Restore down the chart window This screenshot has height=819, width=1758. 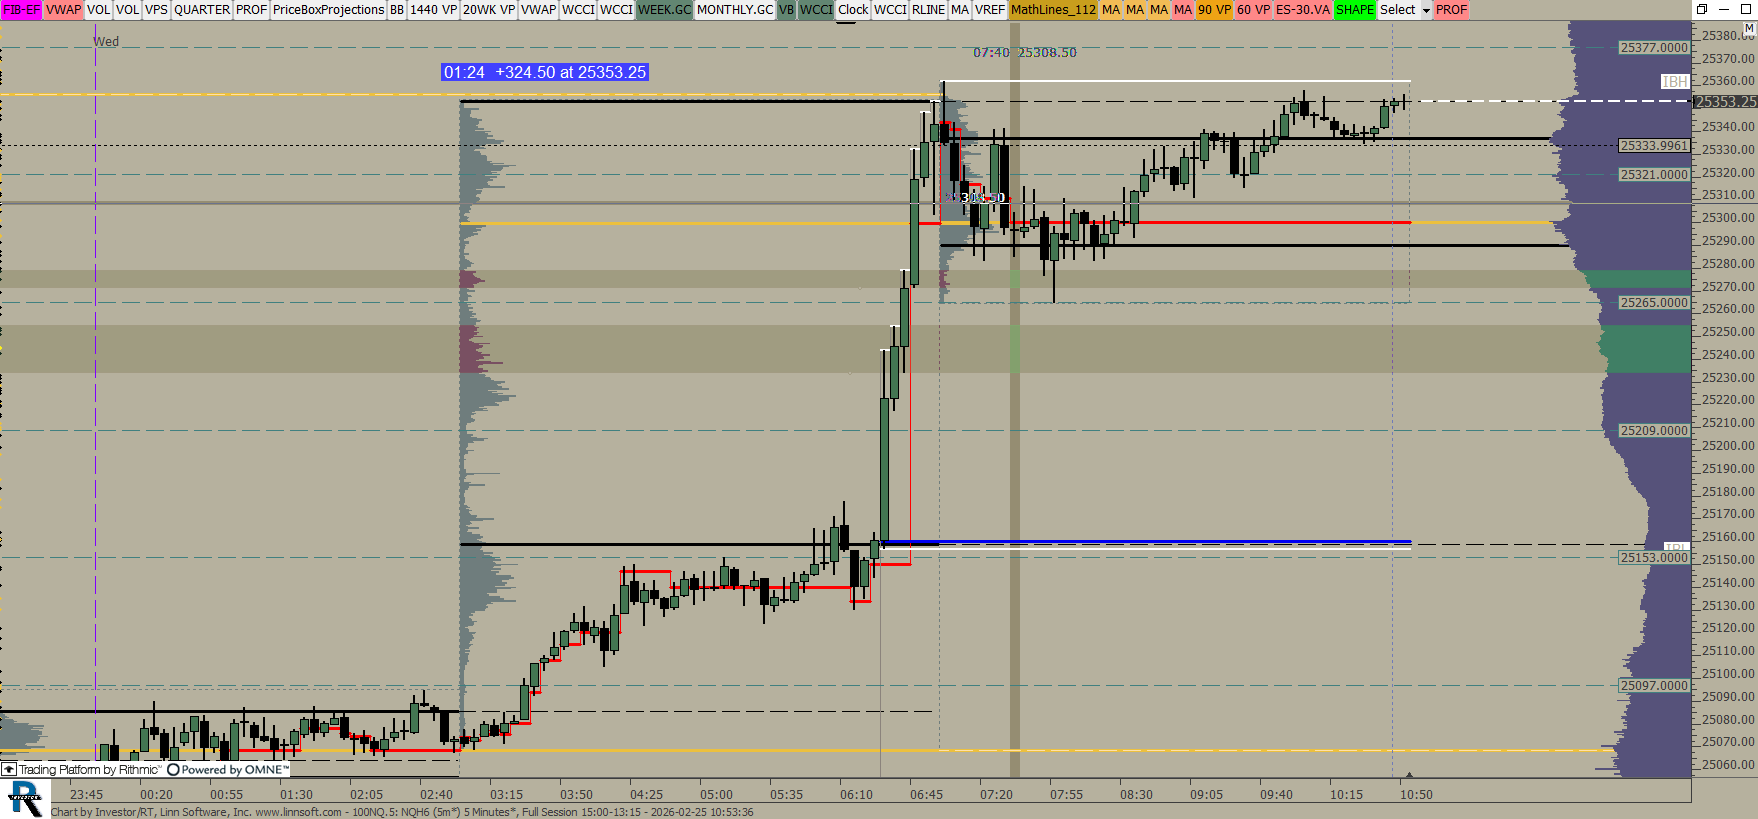pyautogui.click(x=1702, y=9)
